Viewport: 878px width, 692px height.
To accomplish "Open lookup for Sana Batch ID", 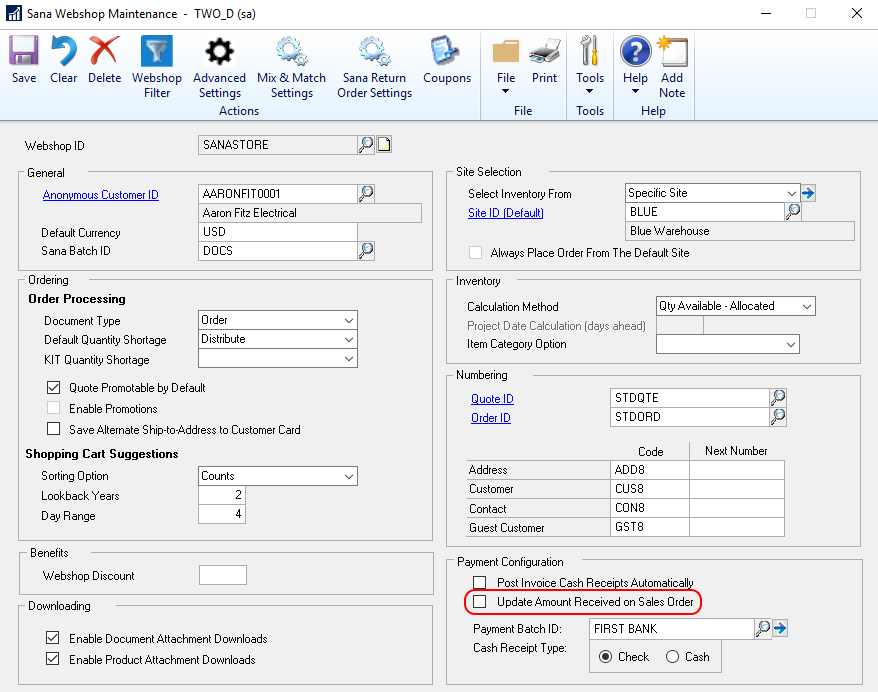I will click(366, 251).
